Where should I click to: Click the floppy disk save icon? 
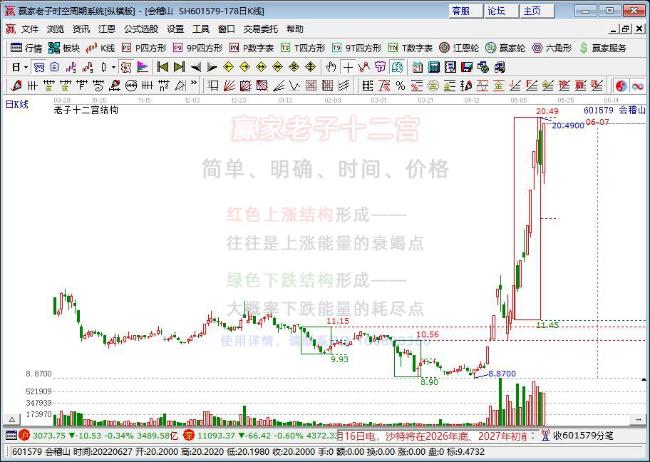(467, 67)
